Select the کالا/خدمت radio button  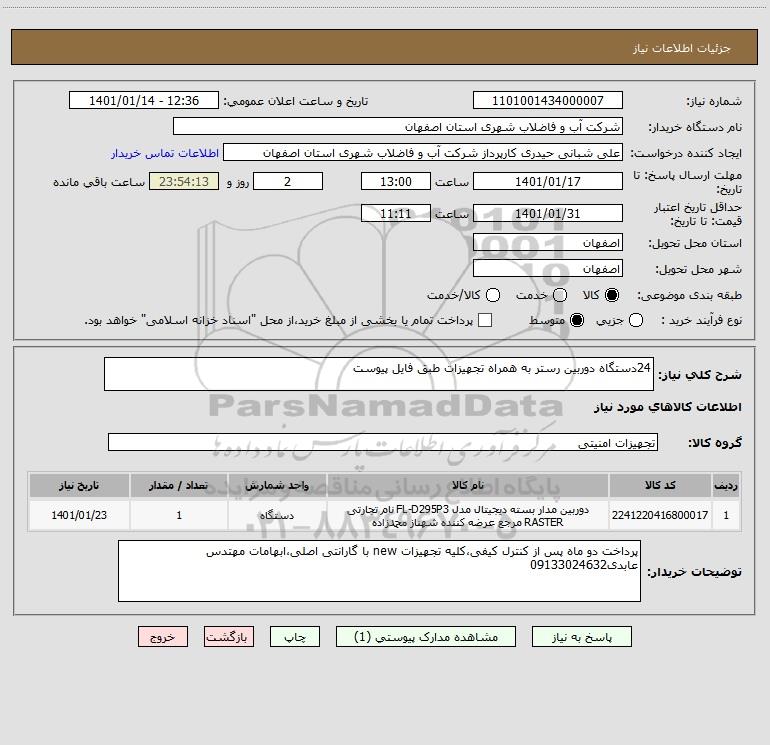pos(493,295)
